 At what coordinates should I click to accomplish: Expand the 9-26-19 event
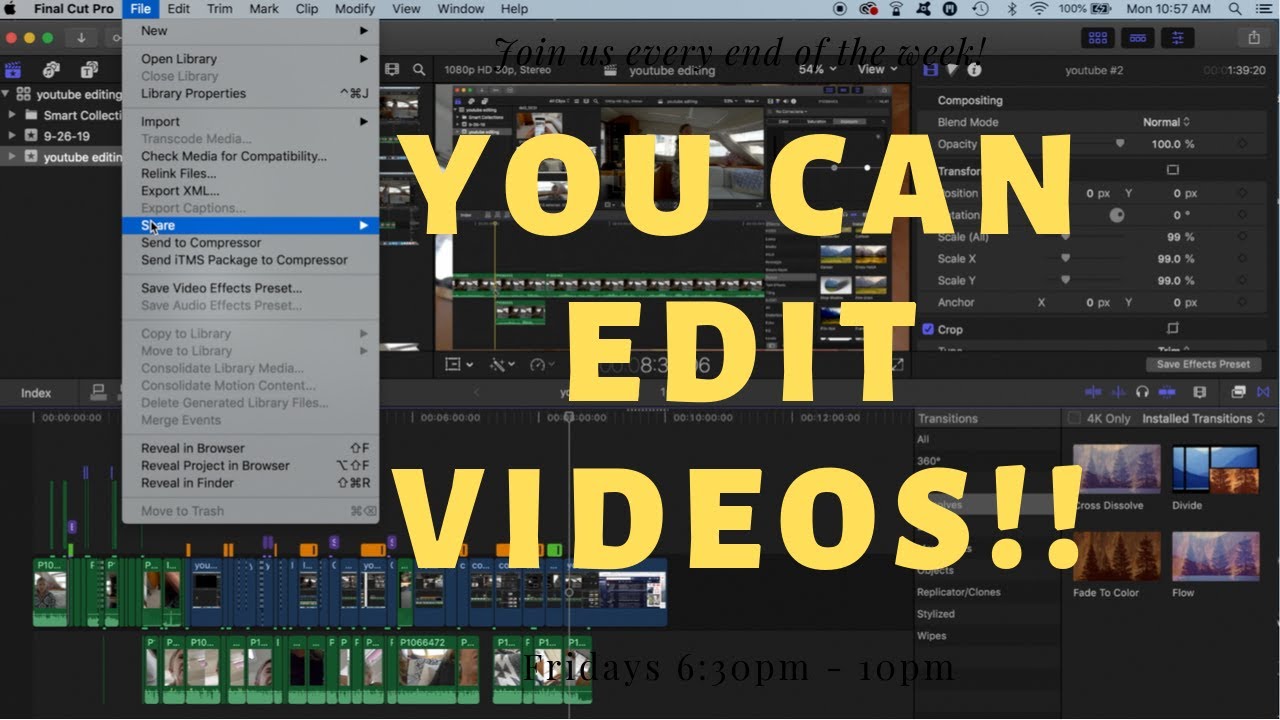(x=12, y=135)
